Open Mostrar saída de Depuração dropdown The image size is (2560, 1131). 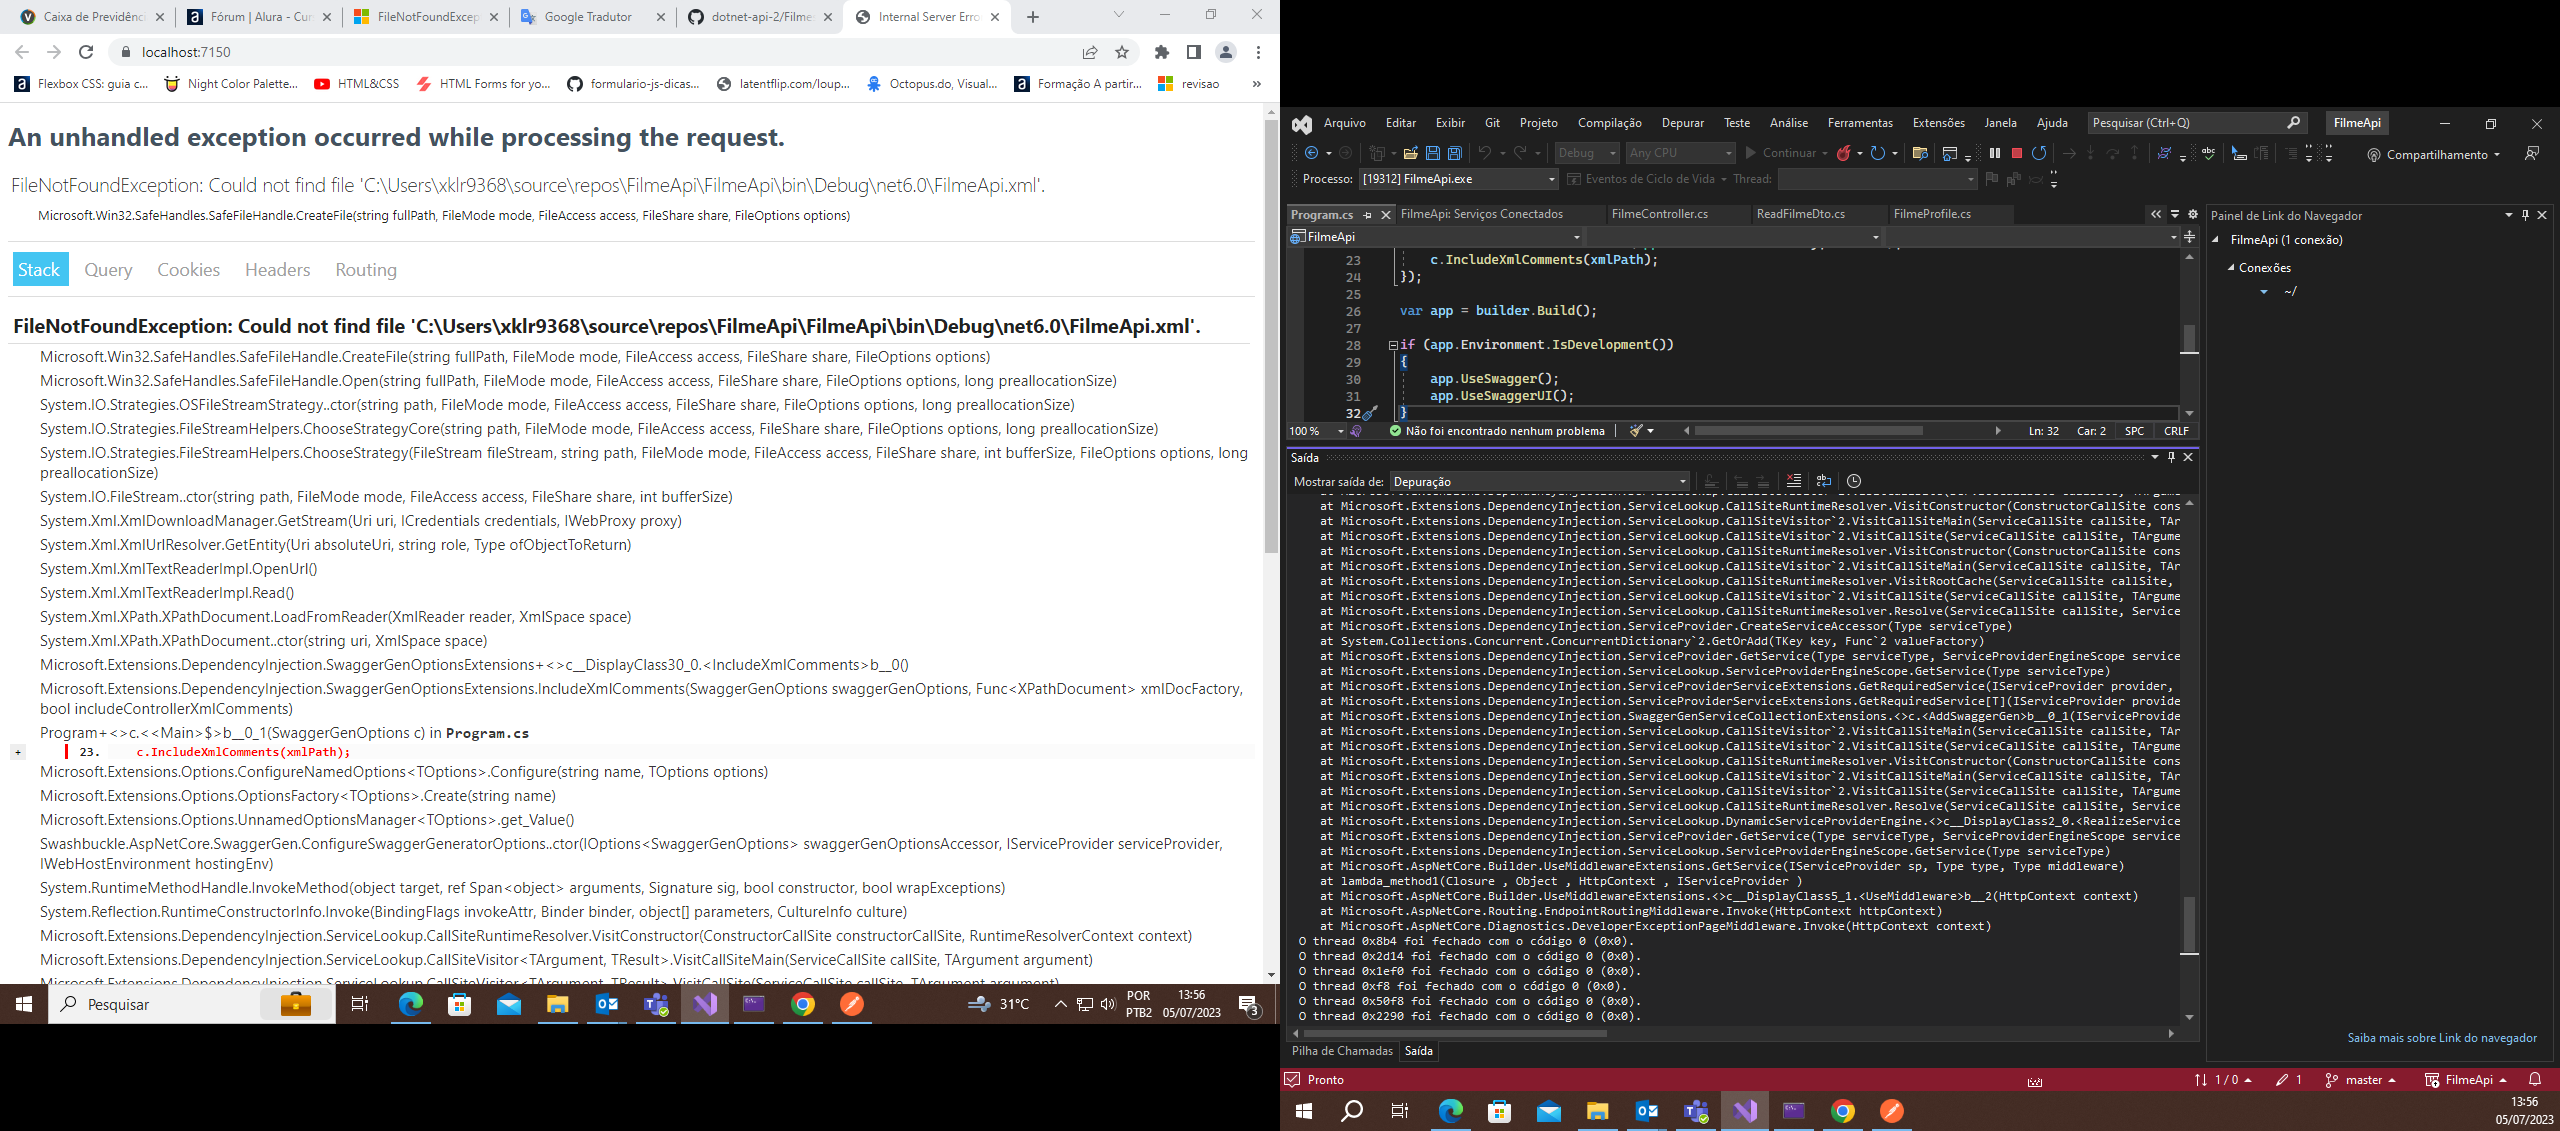1539,481
